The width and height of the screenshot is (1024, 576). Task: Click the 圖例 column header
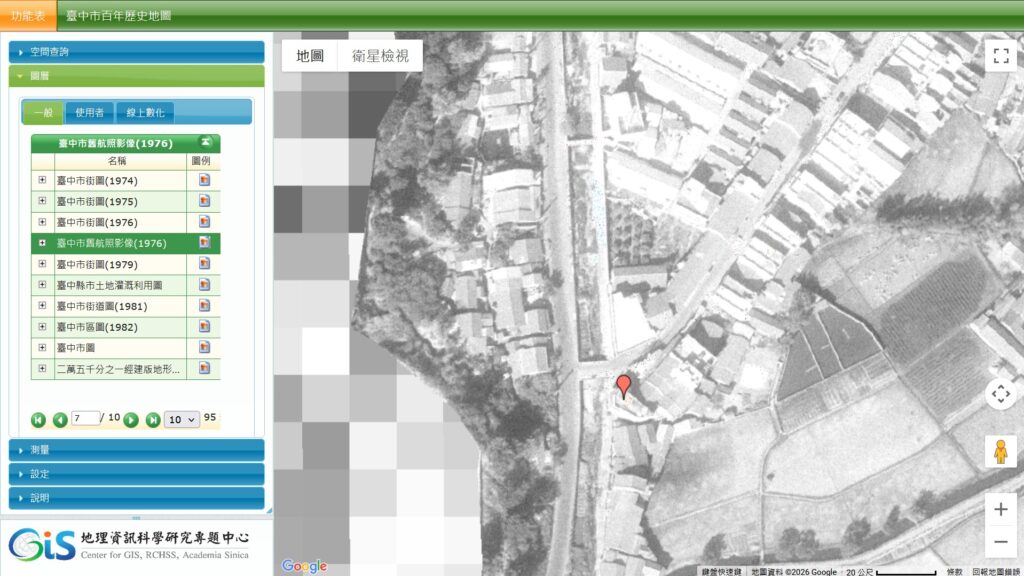[x=201, y=161]
